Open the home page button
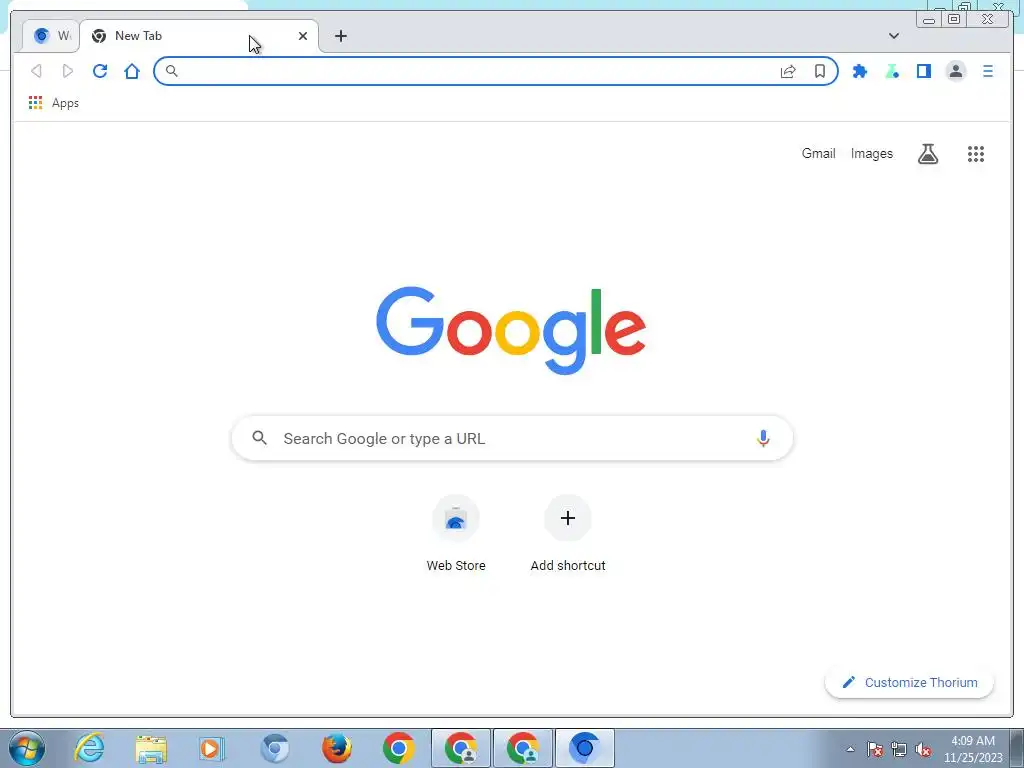The height and width of the screenshot is (768, 1024). click(x=132, y=71)
